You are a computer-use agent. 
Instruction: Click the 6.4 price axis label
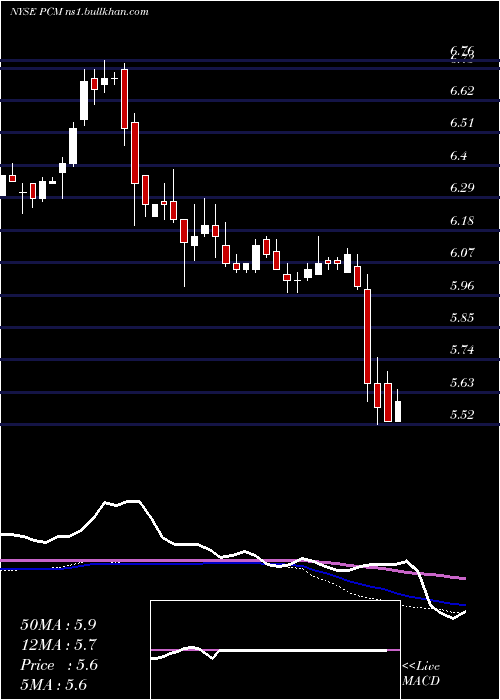pos(460,156)
